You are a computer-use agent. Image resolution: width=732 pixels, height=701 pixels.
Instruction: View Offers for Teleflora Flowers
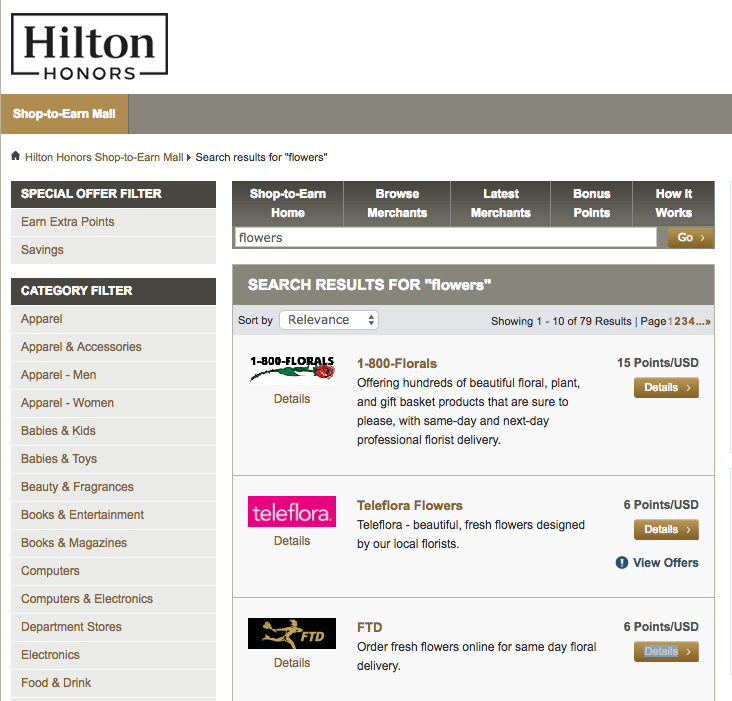pos(666,563)
